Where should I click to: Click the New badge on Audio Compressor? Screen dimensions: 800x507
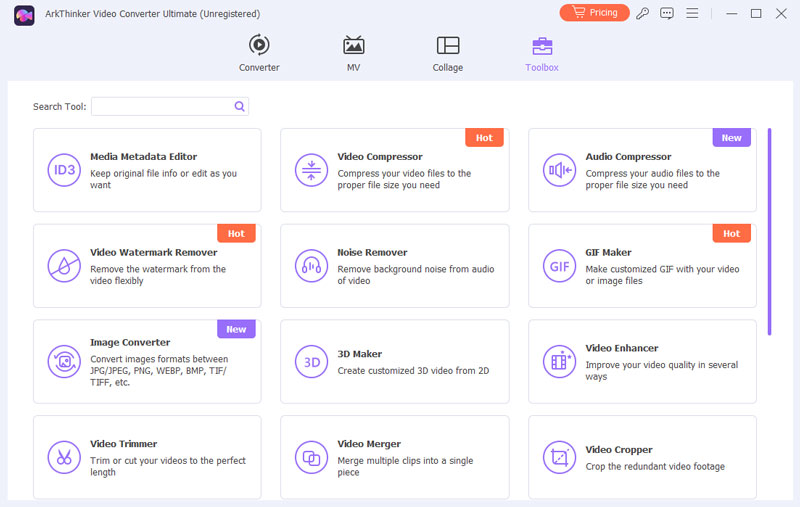pos(731,138)
